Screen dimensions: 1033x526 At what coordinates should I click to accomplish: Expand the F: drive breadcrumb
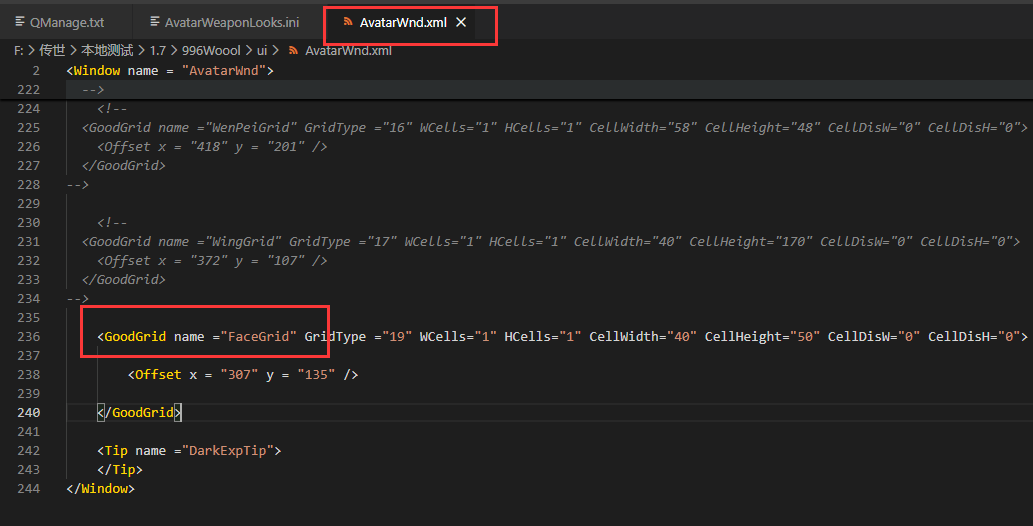coord(19,50)
